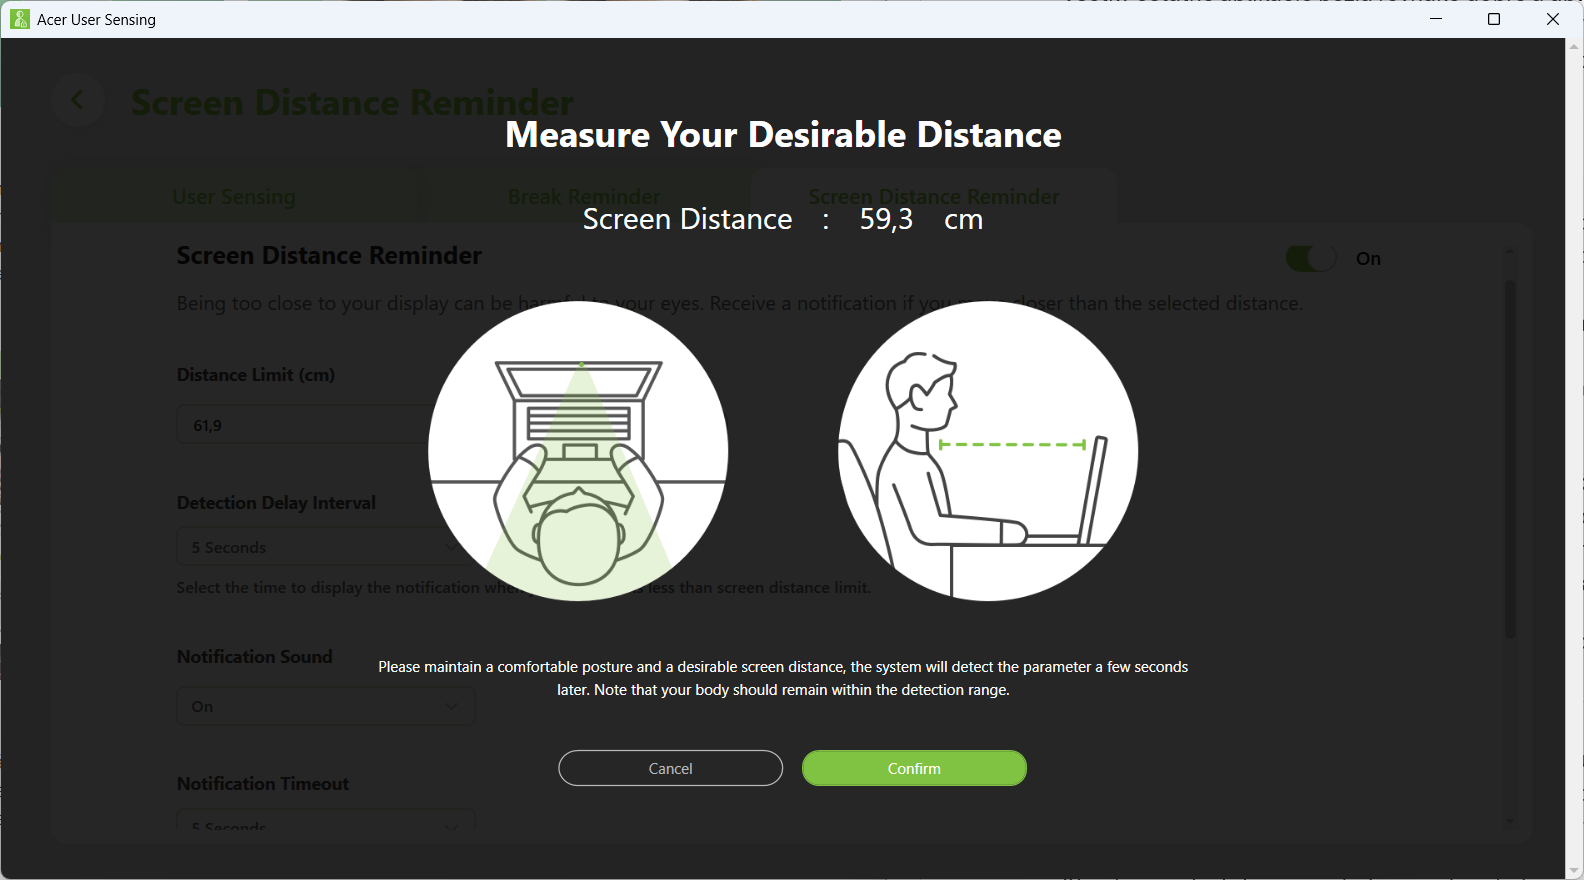Click the "Detection Delay Interval" label
Viewport: 1584px width, 880px height.
tap(276, 503)
